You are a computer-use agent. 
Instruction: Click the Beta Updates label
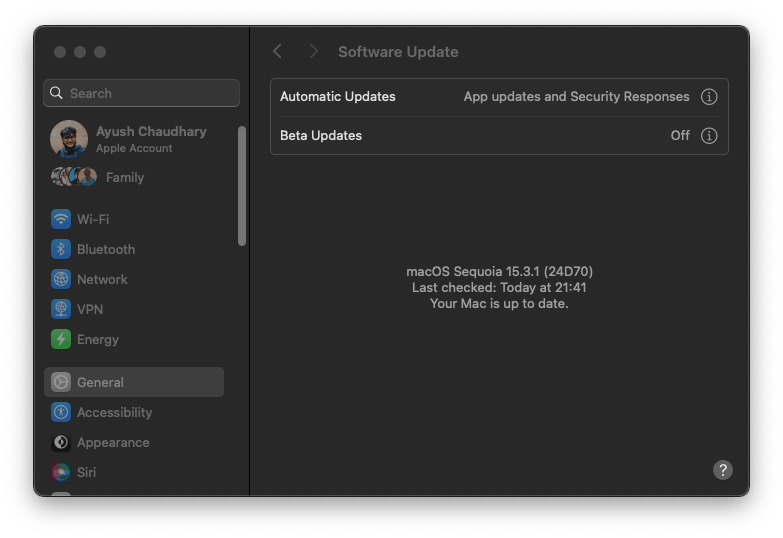[x=321, y=135]
